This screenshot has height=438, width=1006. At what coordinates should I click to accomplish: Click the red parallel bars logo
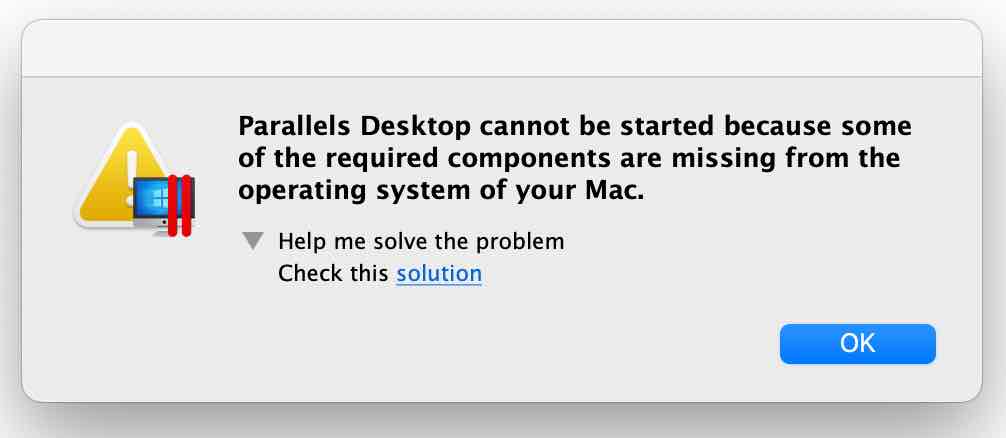tap(179, 206)
